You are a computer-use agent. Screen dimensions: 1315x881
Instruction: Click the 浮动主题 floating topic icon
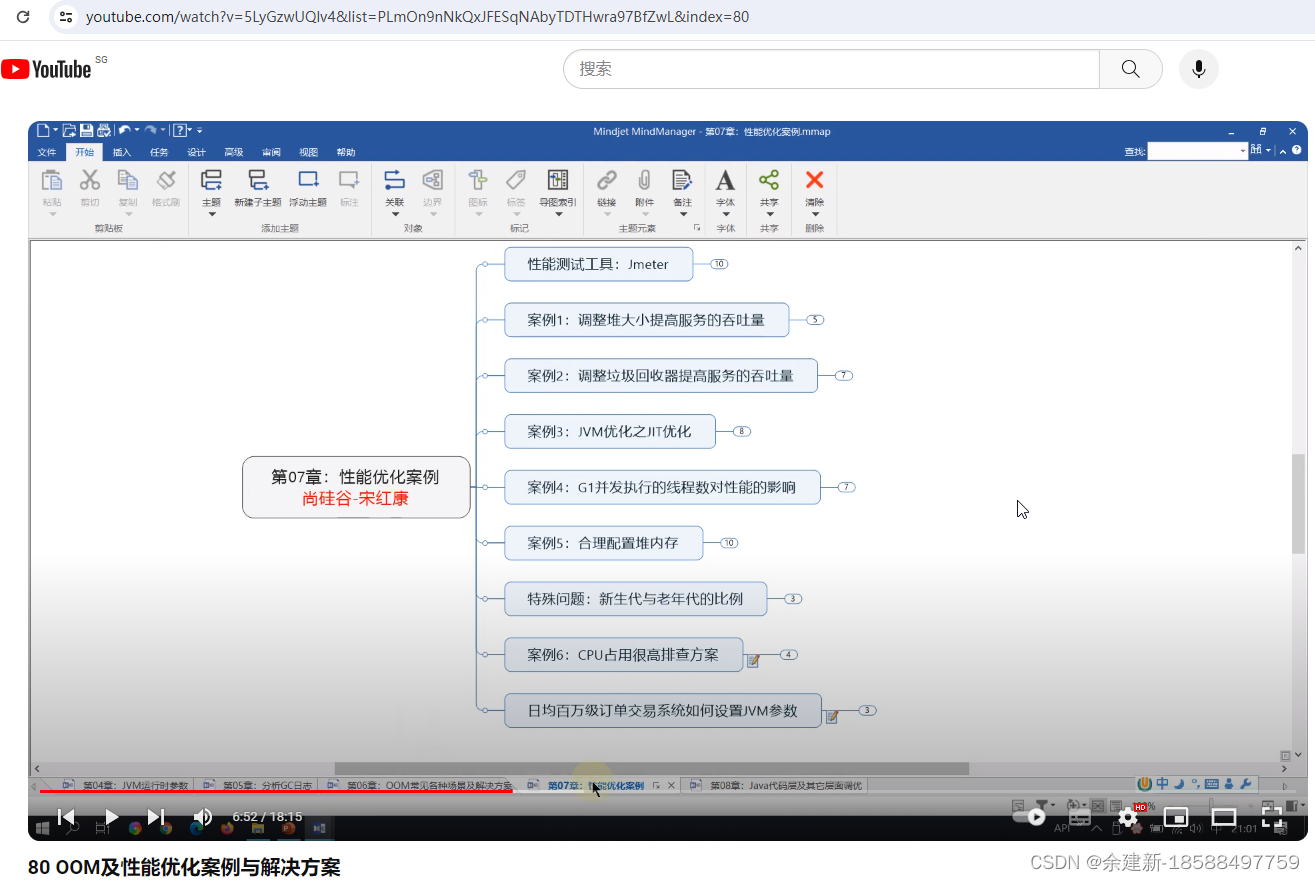[308, 180]
